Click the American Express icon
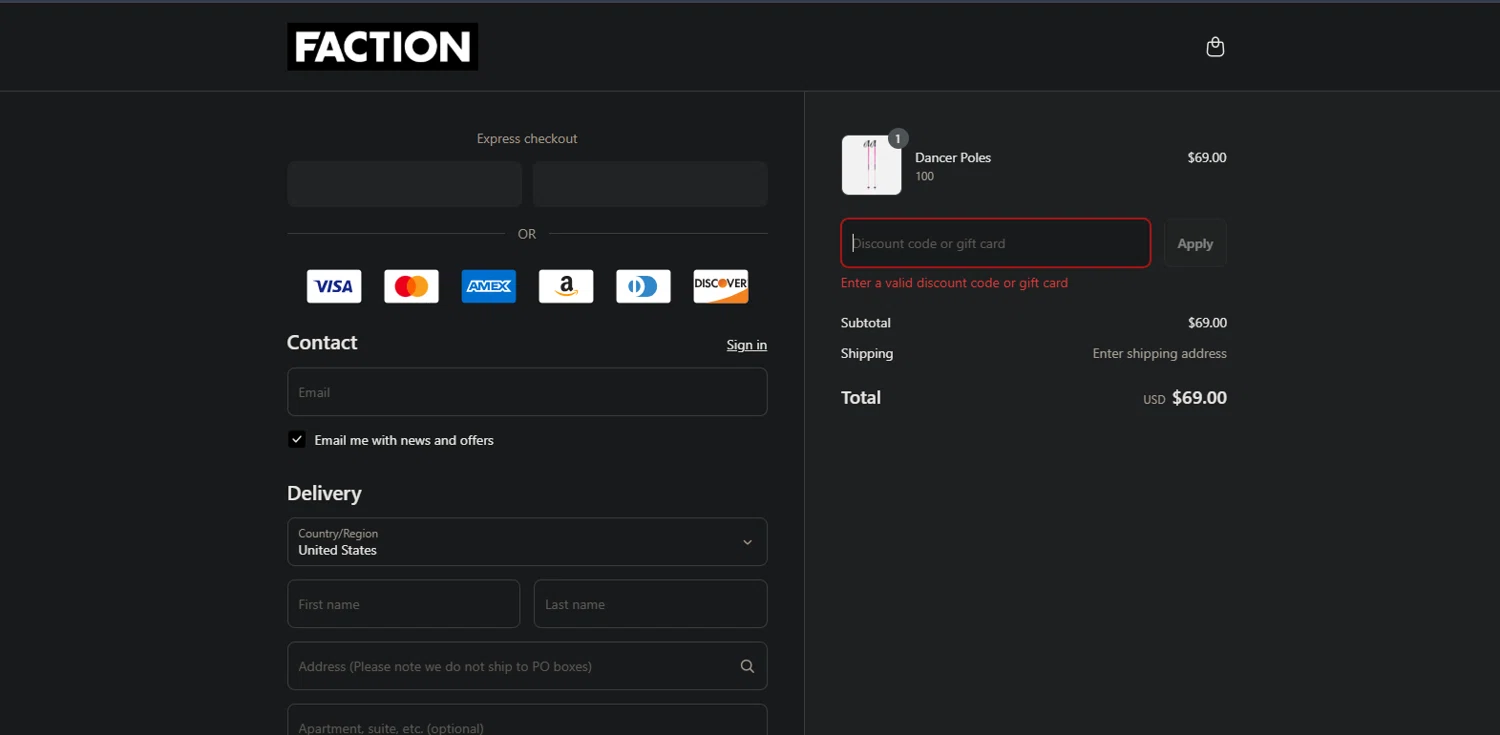This screenshot has width=1500, height=735. 489,286
